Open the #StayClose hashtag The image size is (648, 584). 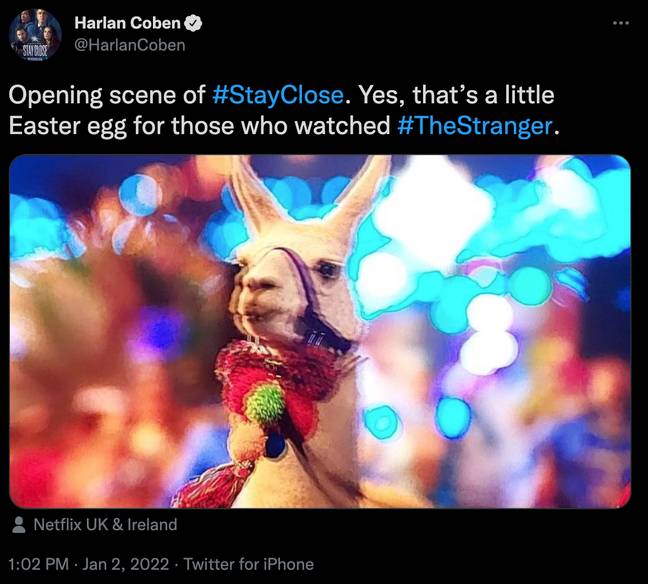click(x=278, y=95)
